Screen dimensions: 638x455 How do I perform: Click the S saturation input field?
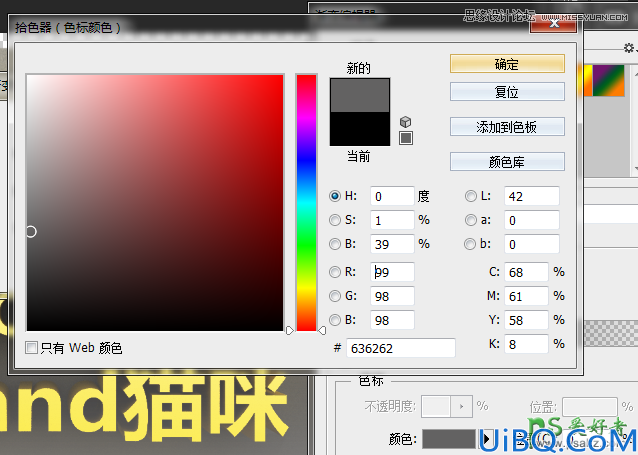(x=392, y=220)
